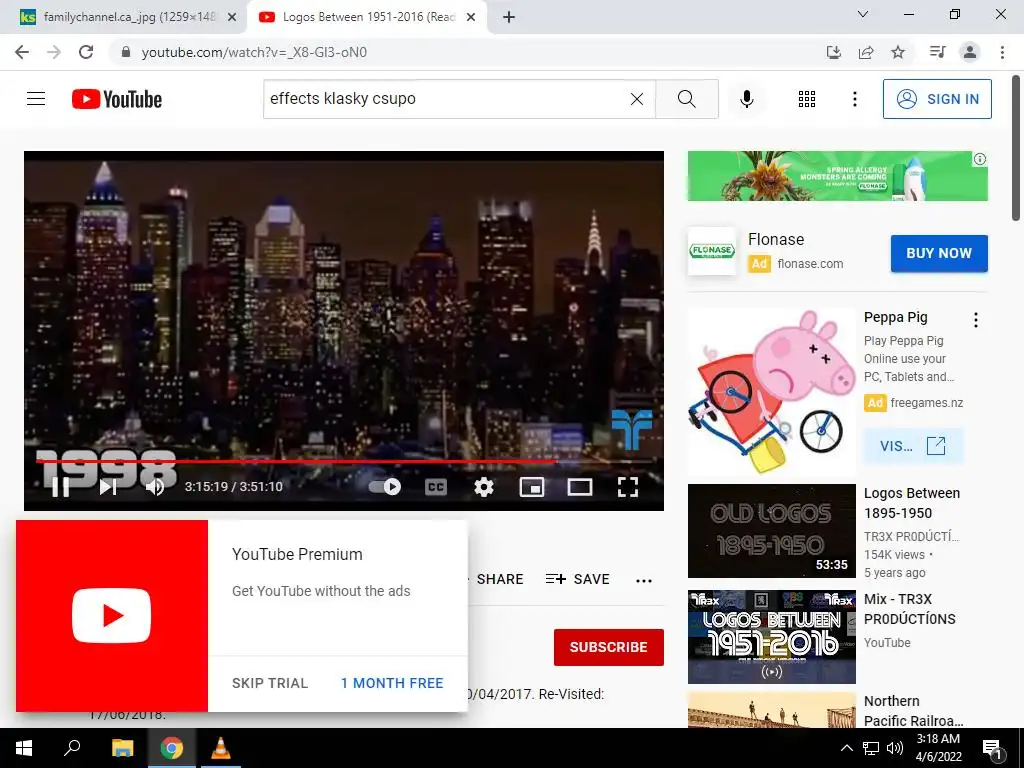Reload the YouTube page
The image size is (1024, 768).
pos(86,52)
